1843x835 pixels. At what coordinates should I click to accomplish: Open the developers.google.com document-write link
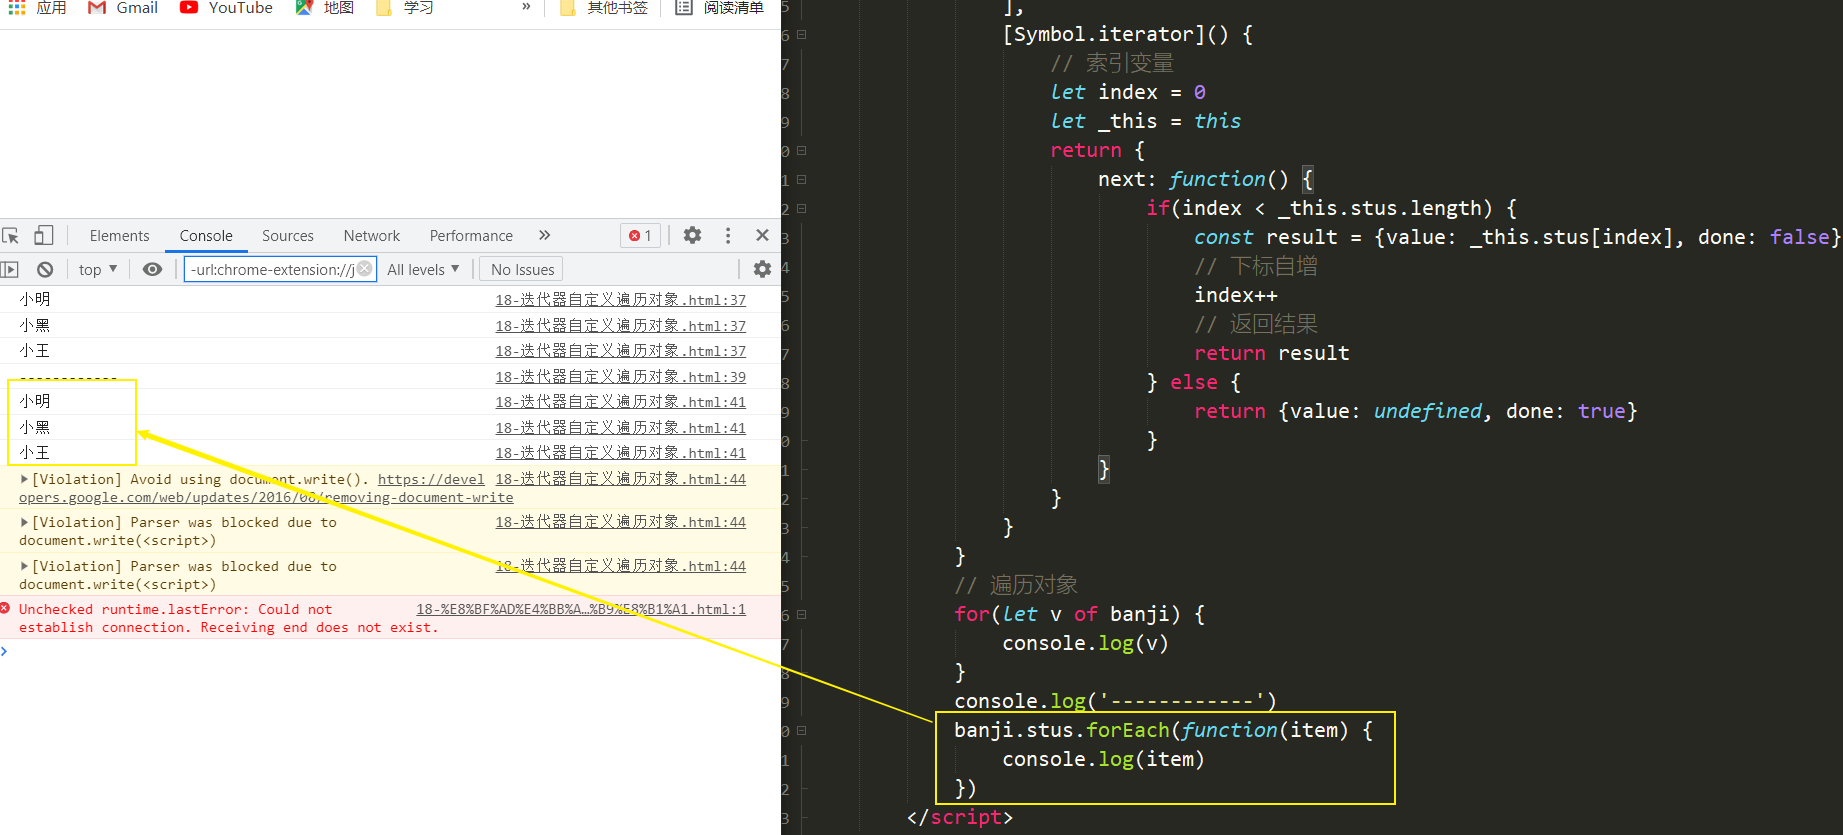pos(431,480)
